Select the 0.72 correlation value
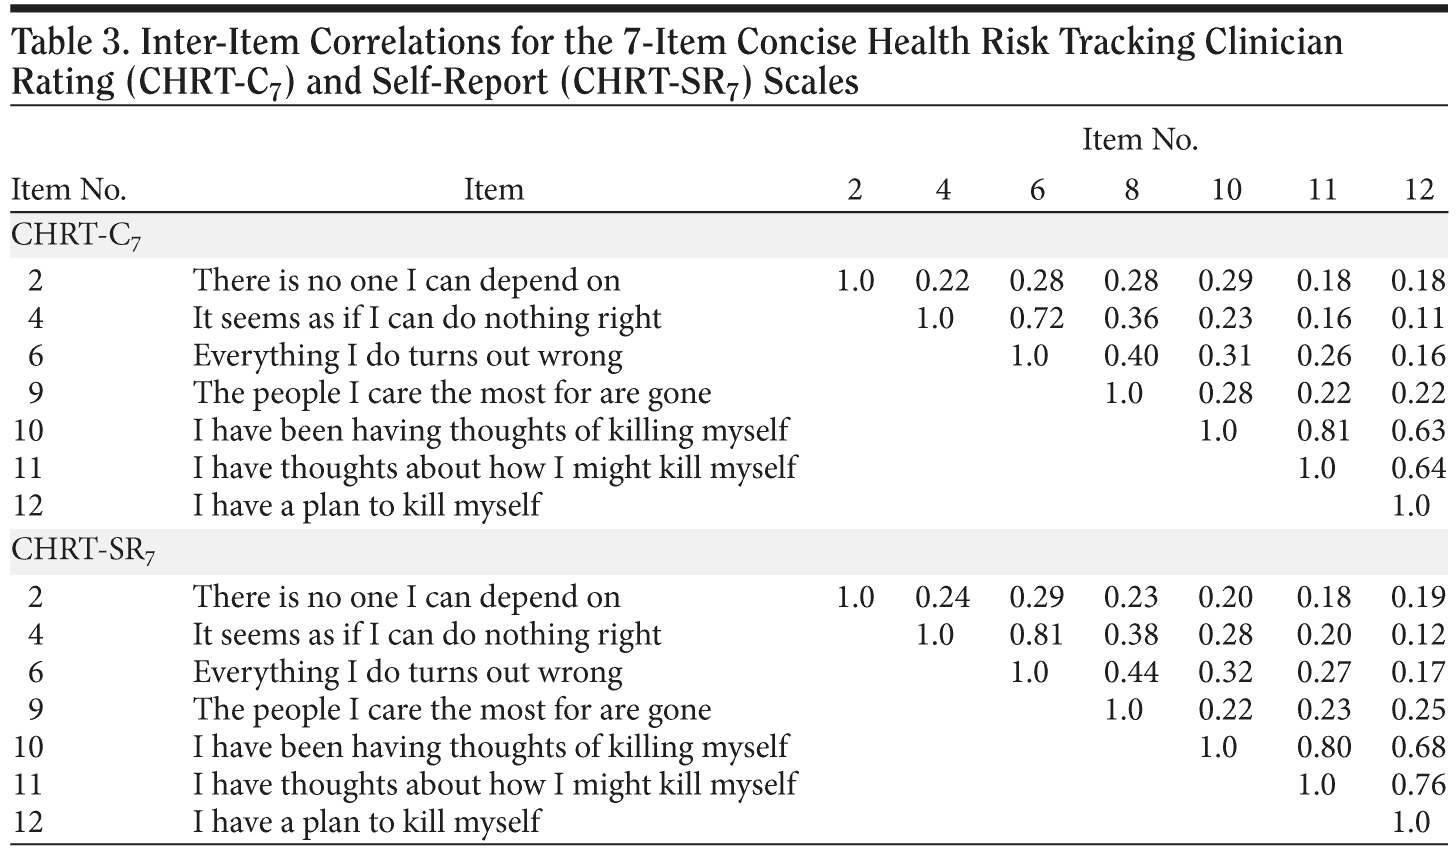Screen dimensions: 1456x849 point(1036,318)
